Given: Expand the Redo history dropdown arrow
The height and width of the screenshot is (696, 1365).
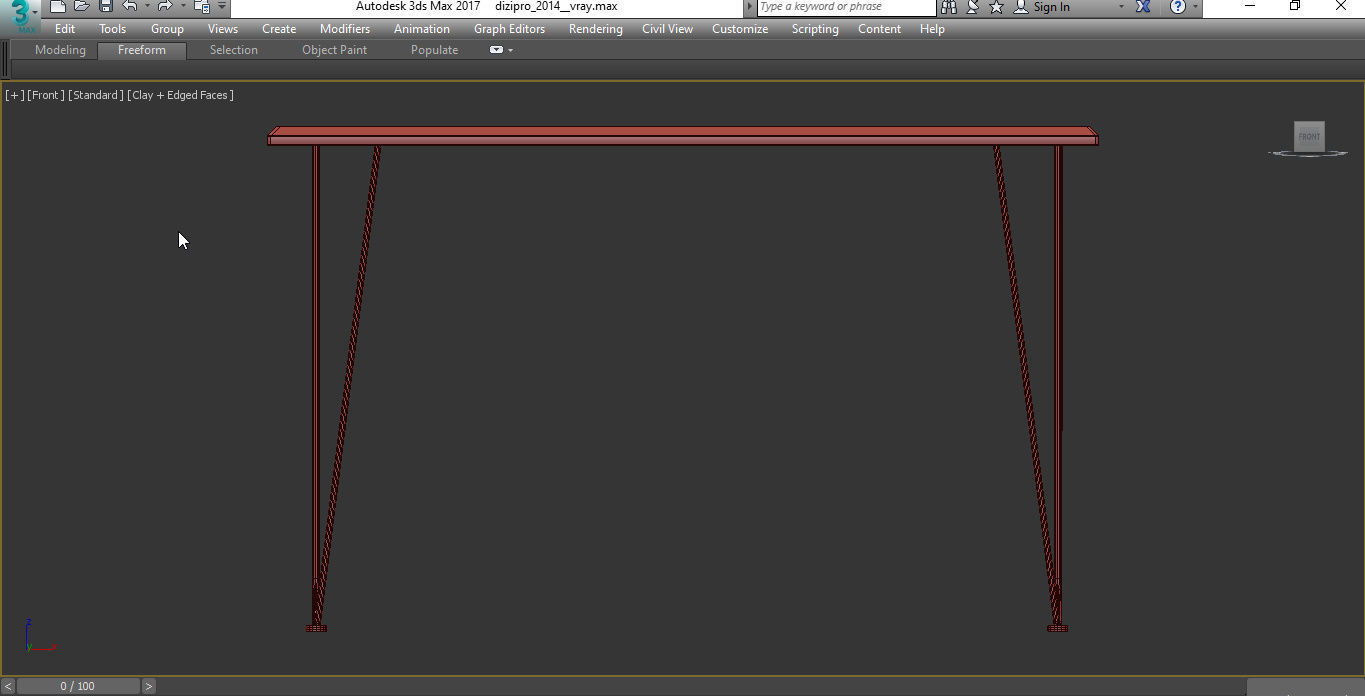Looking at the screenshot, I should [183, 7].
